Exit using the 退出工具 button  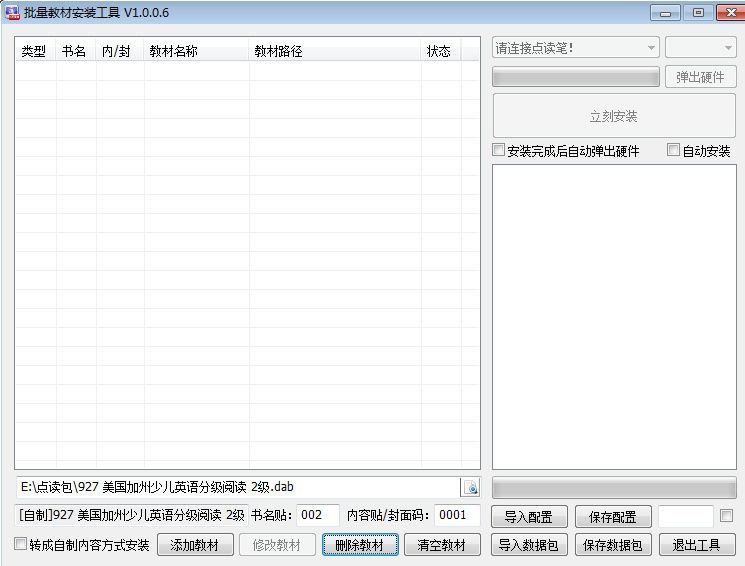tap(697, 545)
